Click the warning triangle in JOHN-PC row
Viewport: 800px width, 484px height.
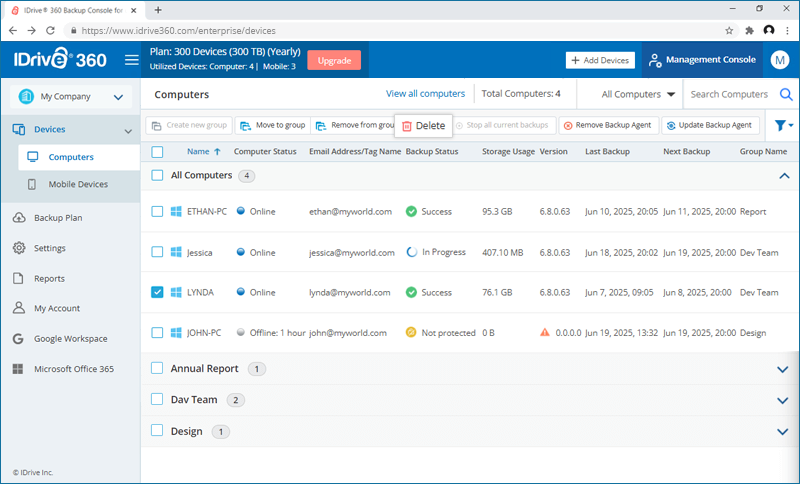545,332
